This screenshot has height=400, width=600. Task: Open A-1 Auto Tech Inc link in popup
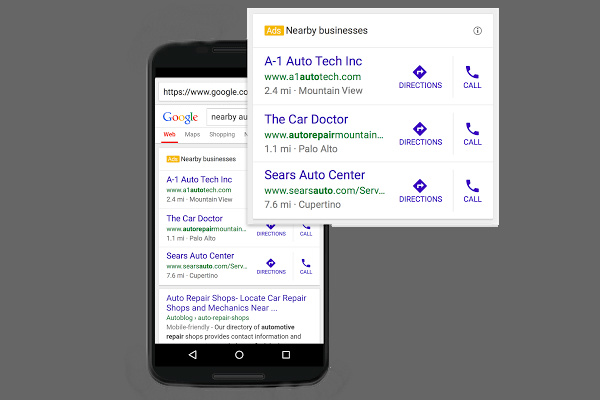313,61
